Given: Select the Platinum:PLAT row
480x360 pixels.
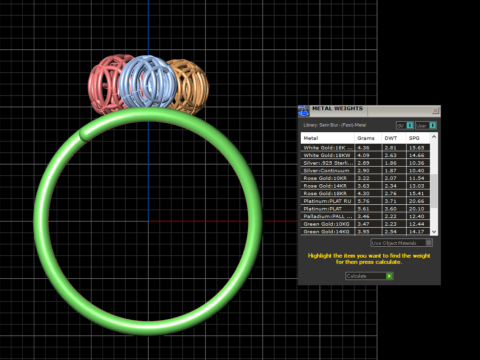Looking at the screenshot, I should [365, 209].
